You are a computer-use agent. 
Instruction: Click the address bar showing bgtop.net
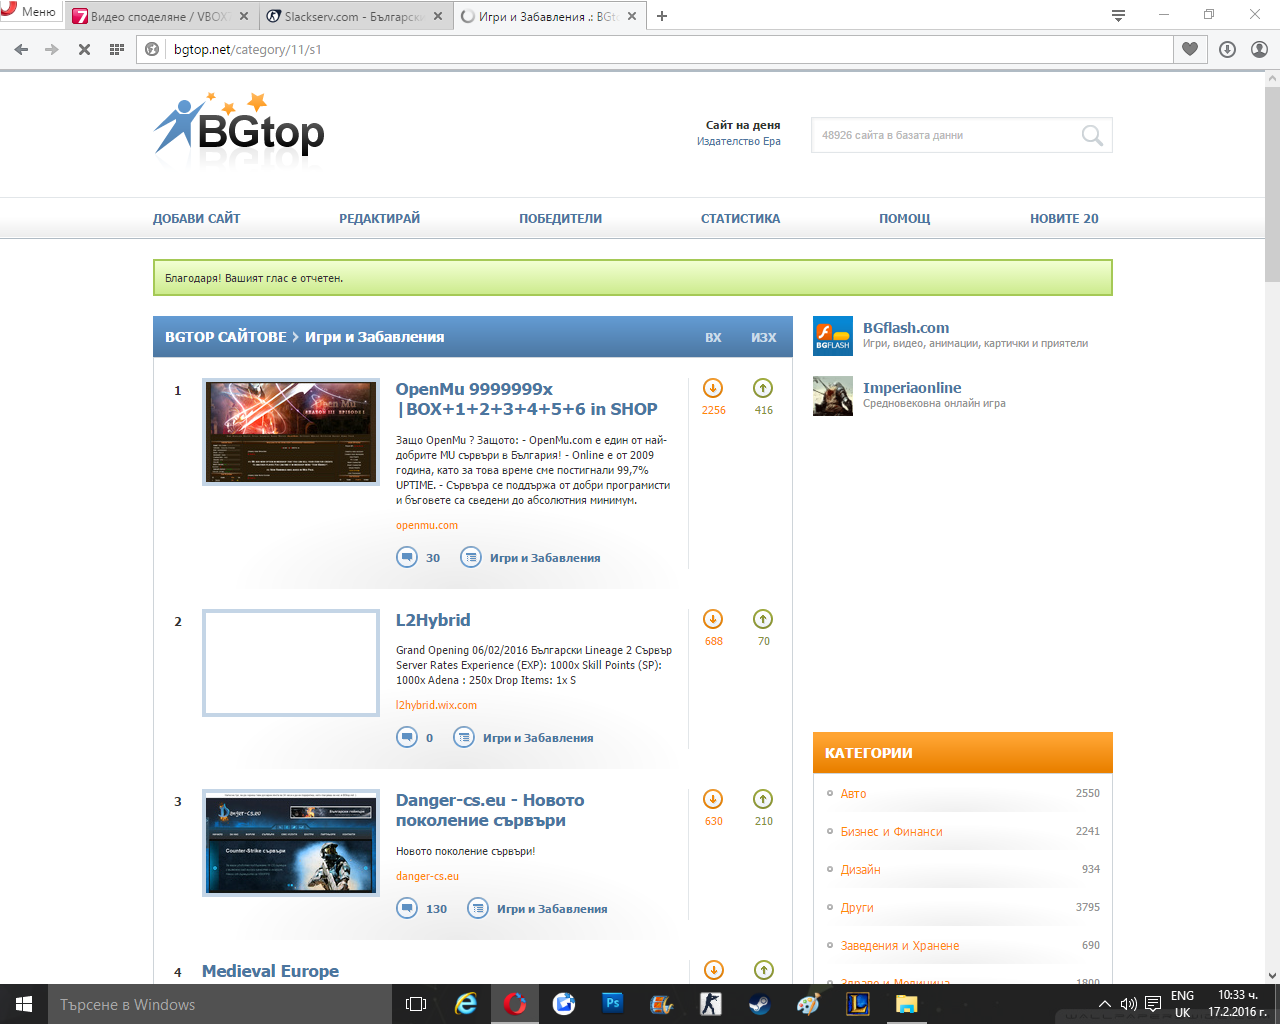(655, 49)
